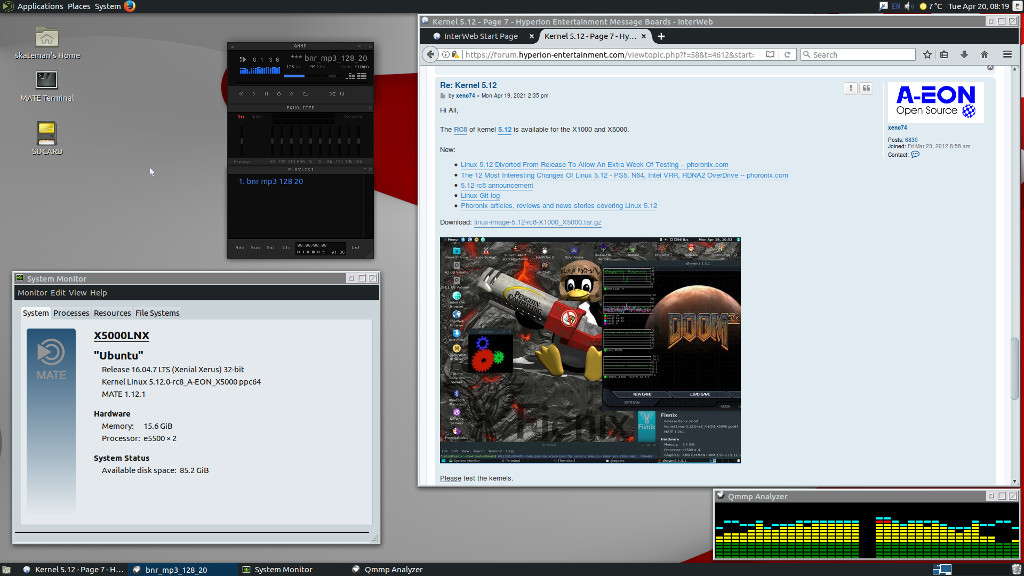Viewport: 1024px width, 576px height.
Task: Show site information for the forum page
Action: click(445, 55)
